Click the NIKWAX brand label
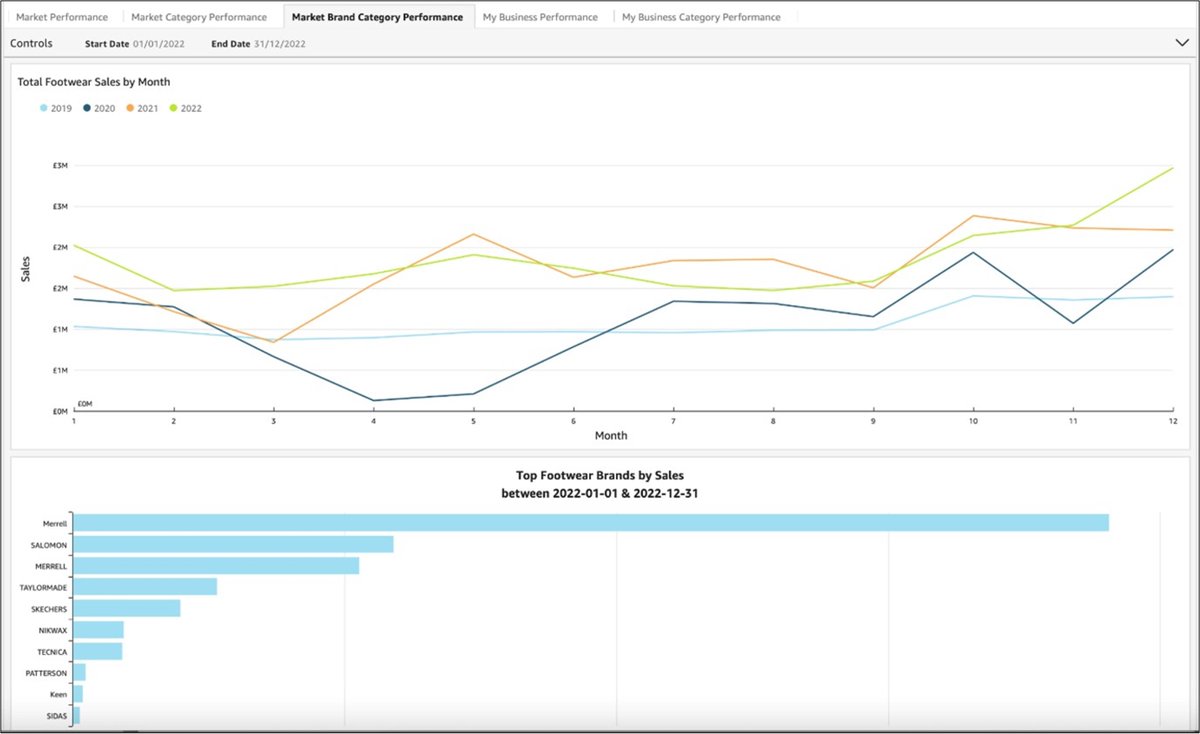 [51, 631]
